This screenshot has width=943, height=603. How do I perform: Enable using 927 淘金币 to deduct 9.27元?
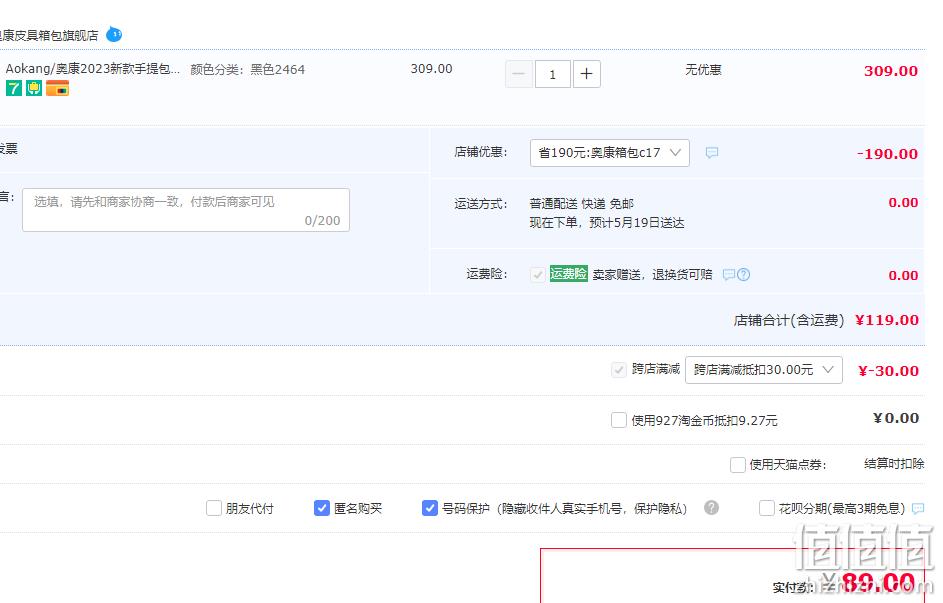click(x=618, y=420)
